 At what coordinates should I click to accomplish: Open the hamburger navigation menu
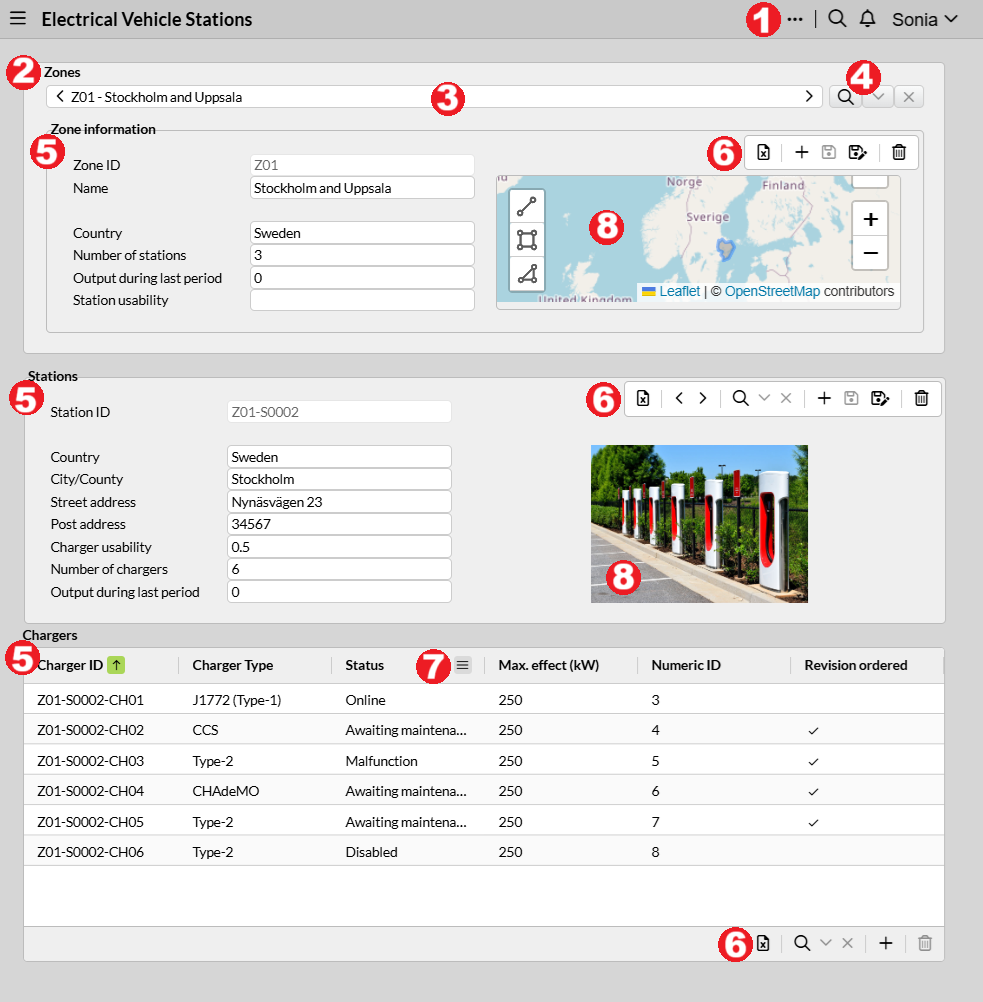point(19,19)
